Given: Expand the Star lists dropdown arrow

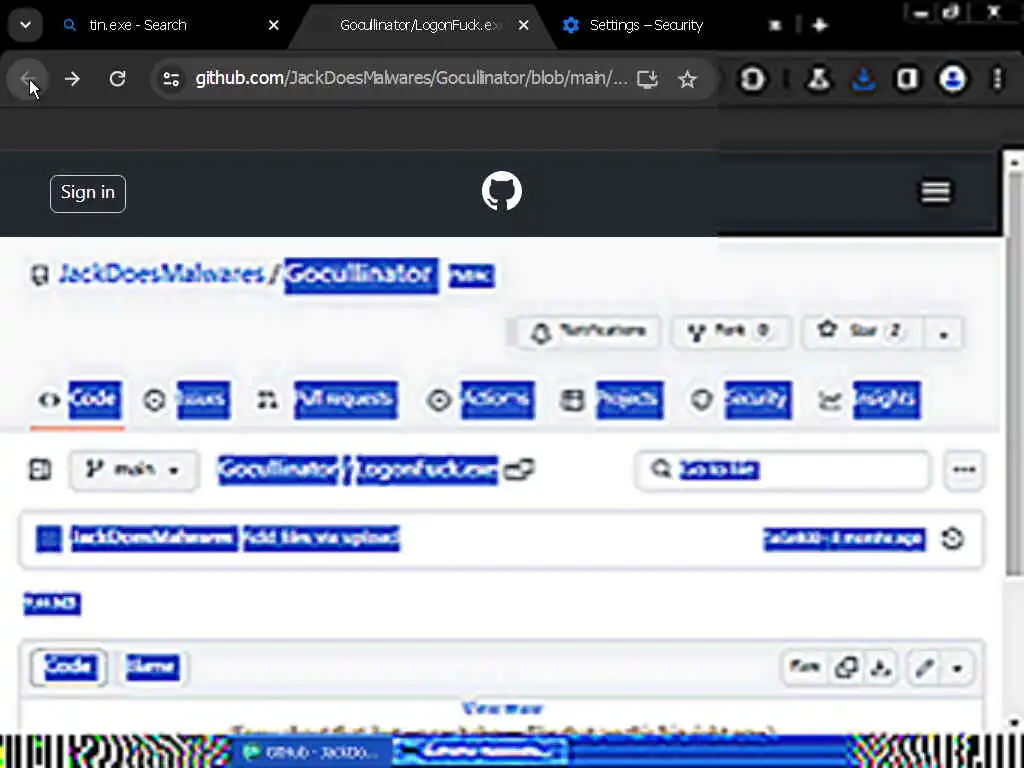Looking at the screenshot, I should [944, 333].
